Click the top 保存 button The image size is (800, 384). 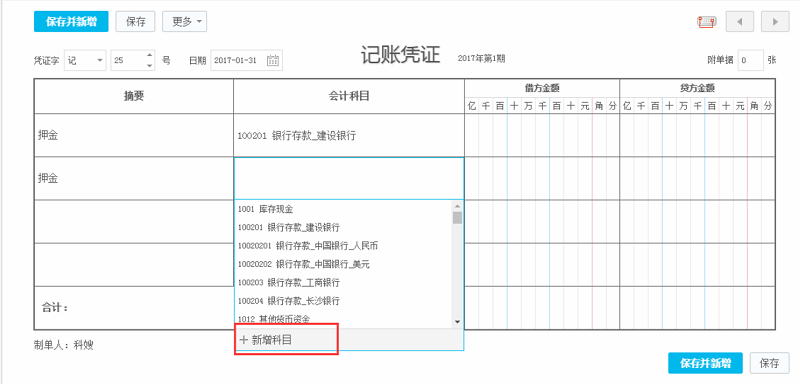click(135, 22)
